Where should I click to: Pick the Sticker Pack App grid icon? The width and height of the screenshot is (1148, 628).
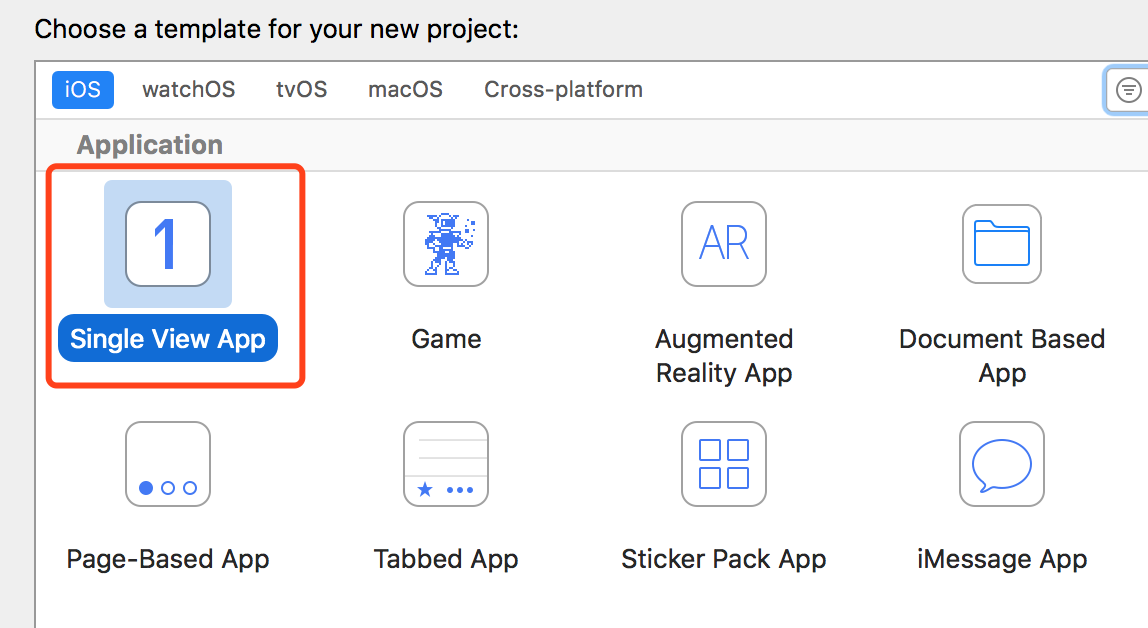(724, 464)
